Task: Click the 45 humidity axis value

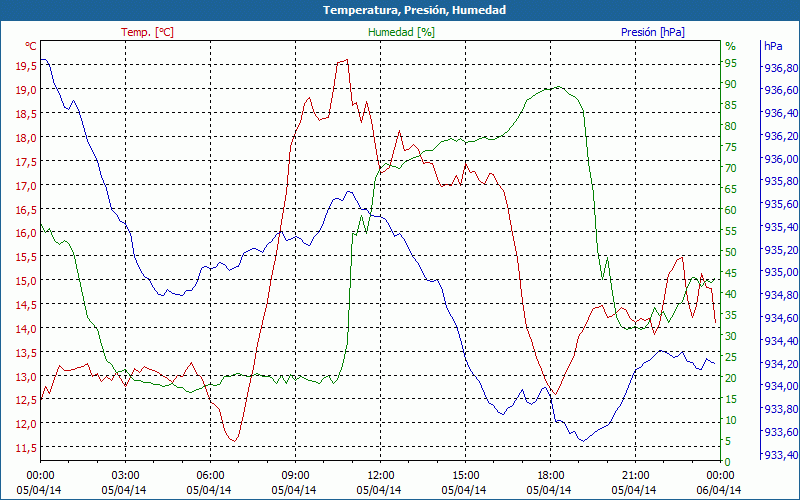Action: coord(731,273)
